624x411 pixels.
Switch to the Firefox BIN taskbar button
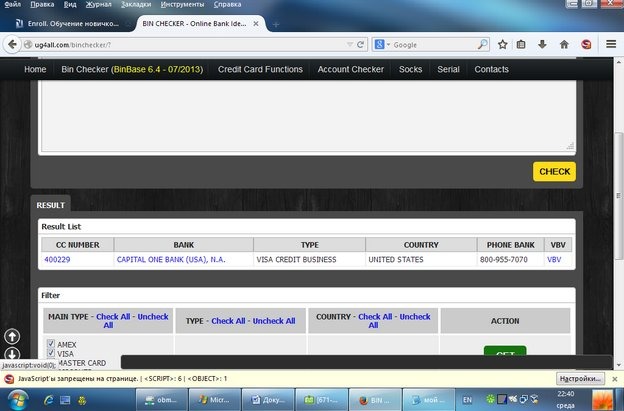tap(375, 400)
